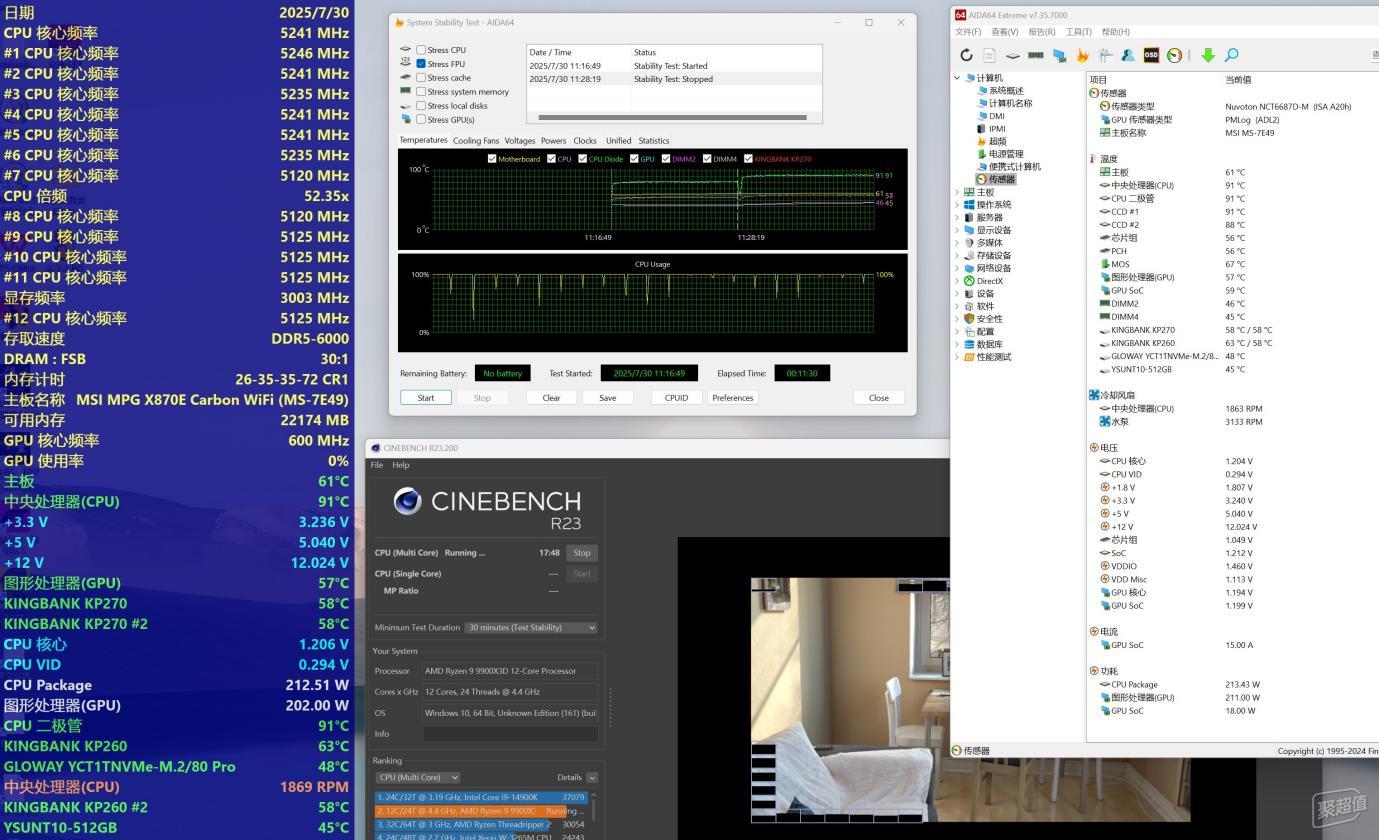The height and width of the screenshot is (840, 1379).
Task: Click the monitor diagnostics icon in AIDA64 toolbar
Action: 1059,56
